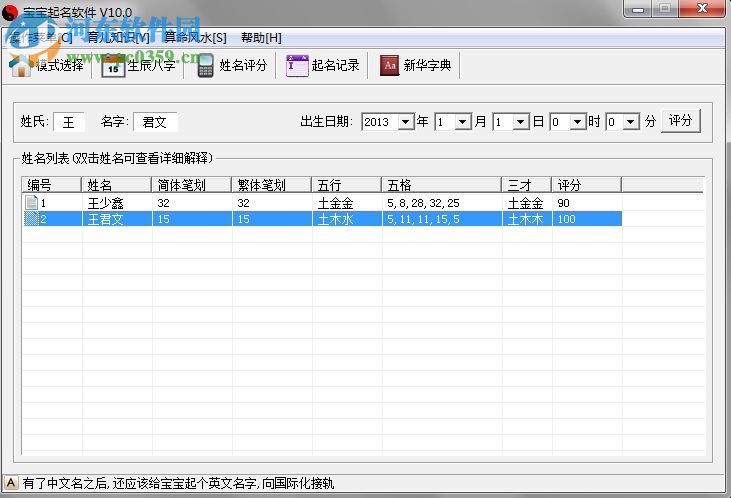Click 五行 cell 土木水
This screenshot has width=731, height=498.
[x=336, y=219]
